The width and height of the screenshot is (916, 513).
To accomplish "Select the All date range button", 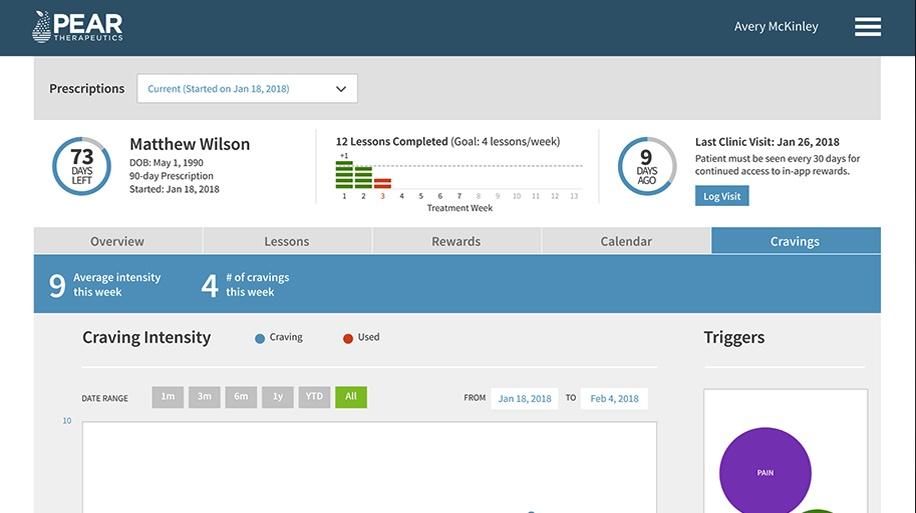I will 351,397.
